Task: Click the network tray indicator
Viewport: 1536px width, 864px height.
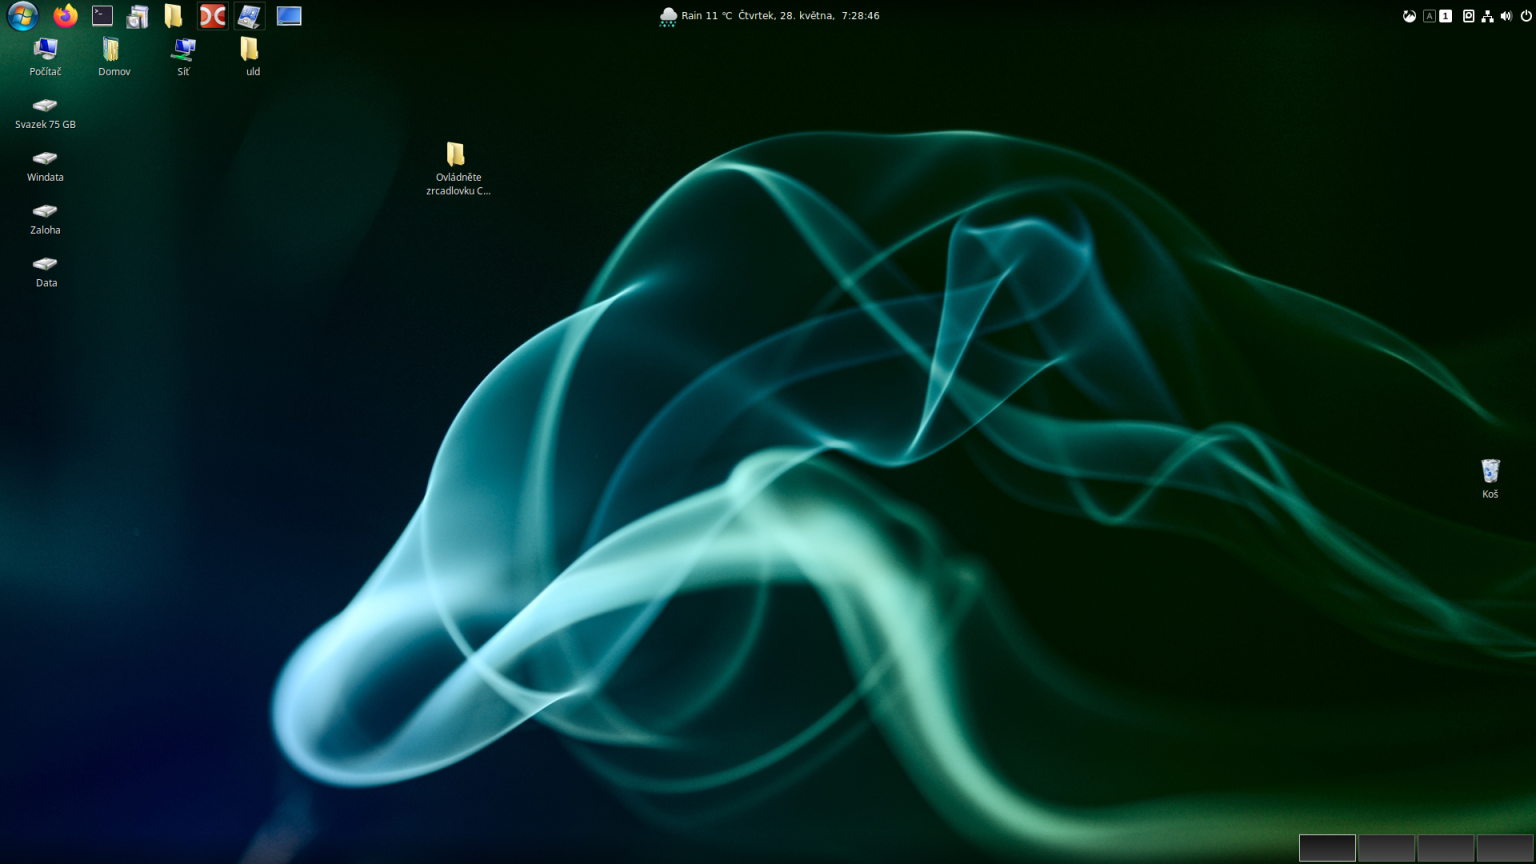Action: point(1487,15)
